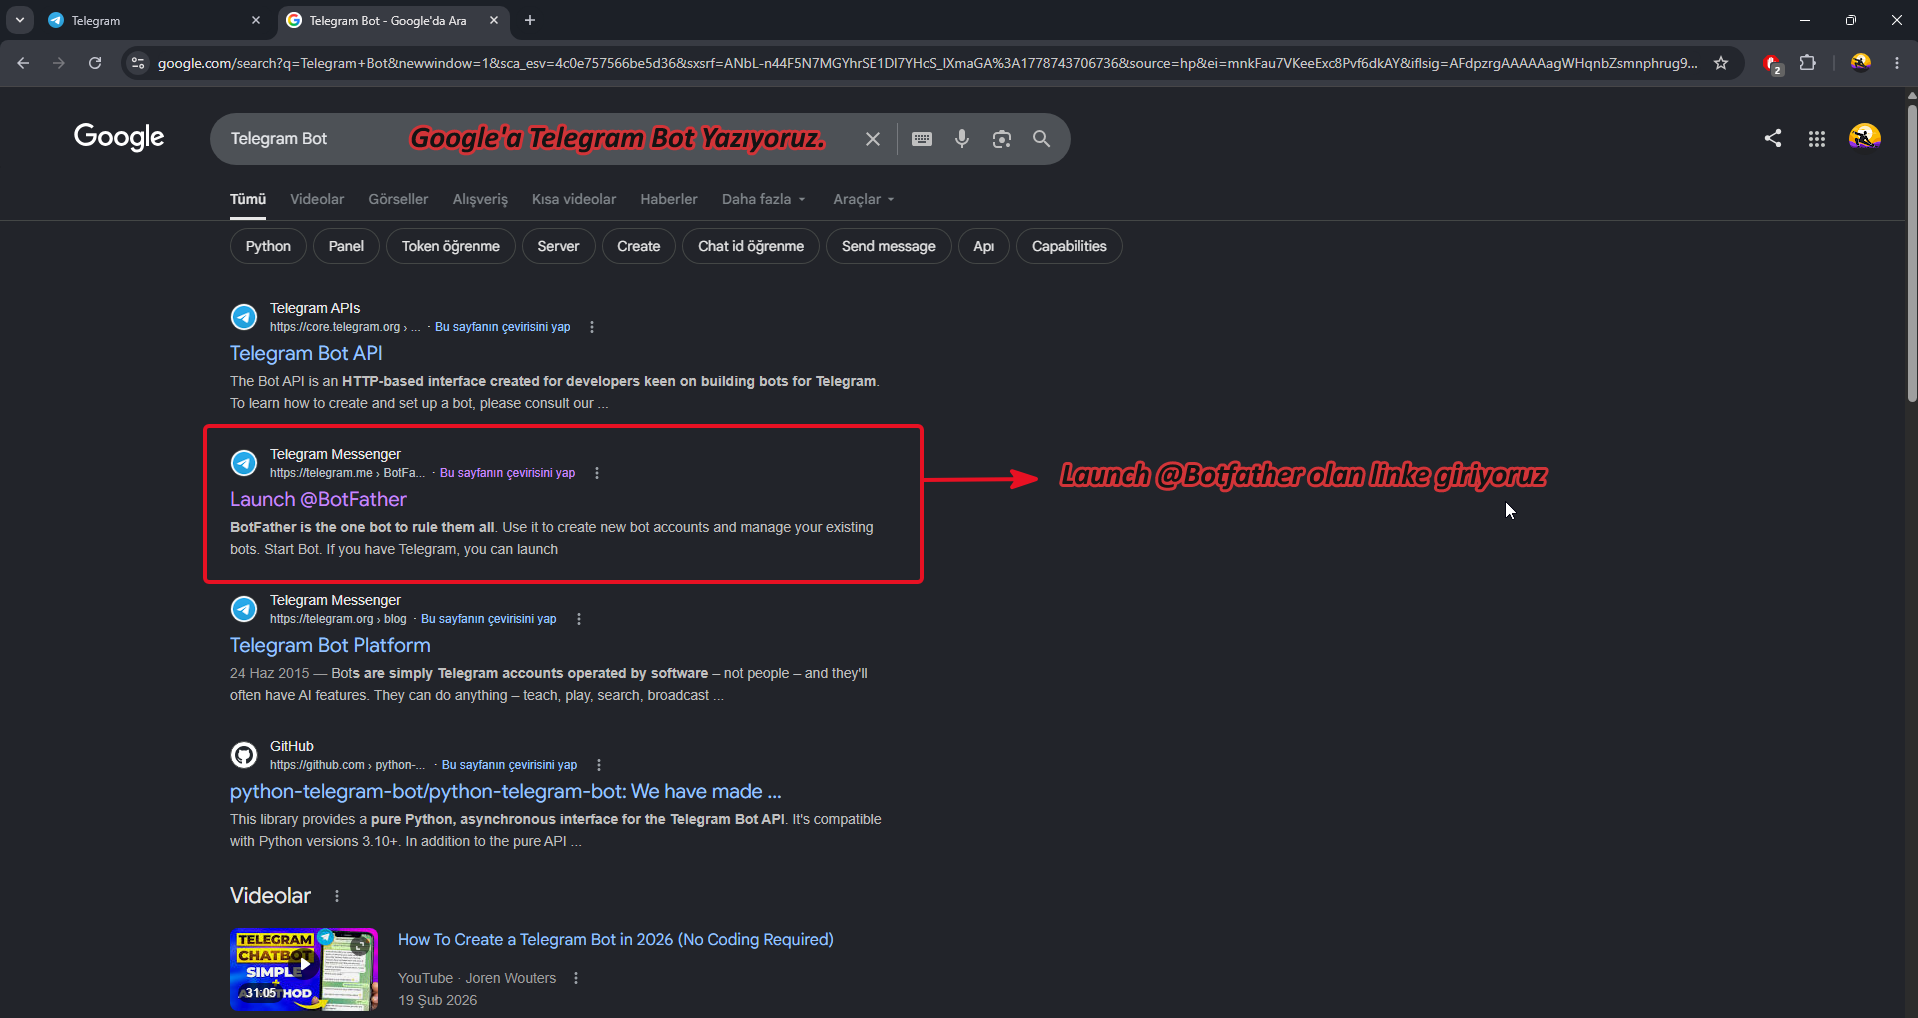Image resolution: width=1918 pixels, height=1018 pixels.
Task: Open Videolar section options menu
Action: 337,896
